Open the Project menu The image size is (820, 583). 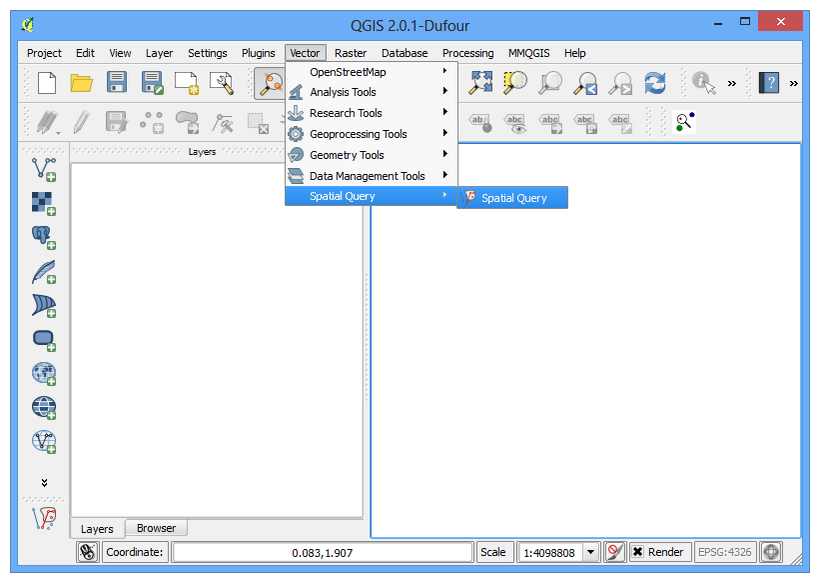click(44, 53)
